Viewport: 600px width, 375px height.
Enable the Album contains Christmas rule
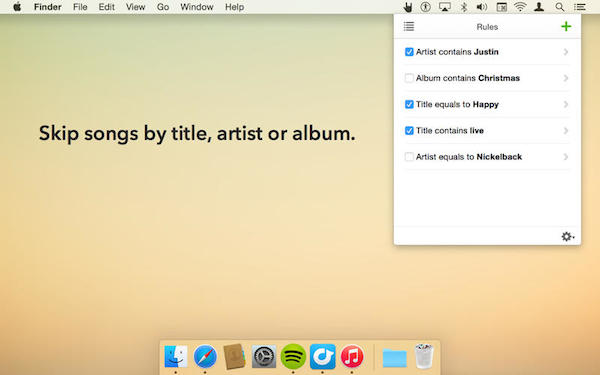click(409, 78)
